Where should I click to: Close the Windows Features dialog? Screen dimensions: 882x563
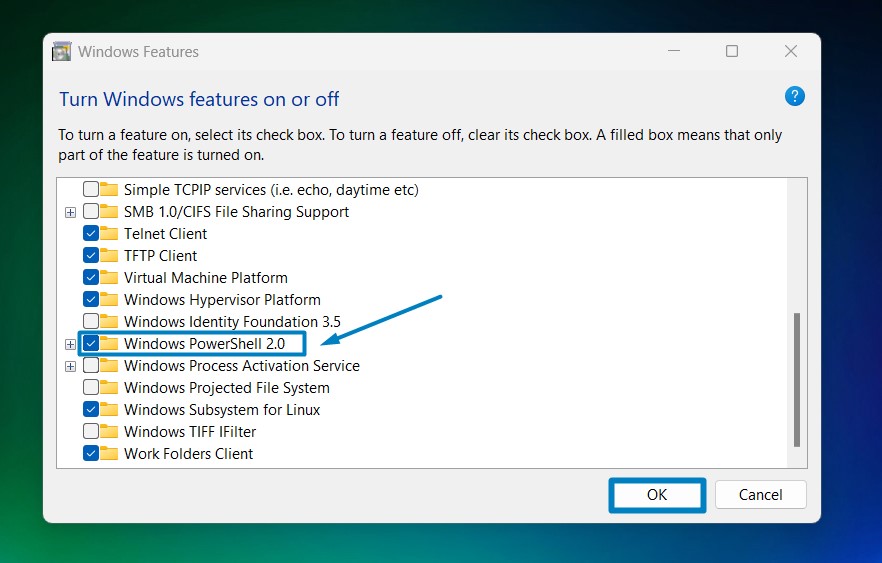click(x=791, y=51)
